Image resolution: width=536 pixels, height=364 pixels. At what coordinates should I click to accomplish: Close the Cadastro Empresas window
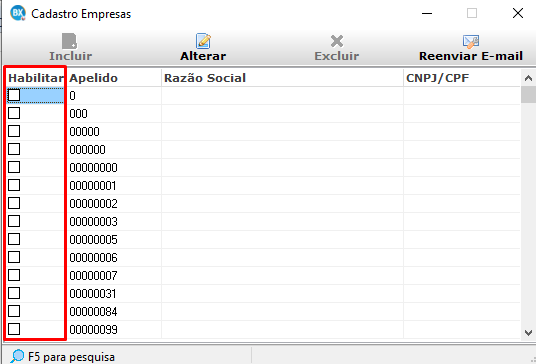pyautogui.click(x=518, y=13)
